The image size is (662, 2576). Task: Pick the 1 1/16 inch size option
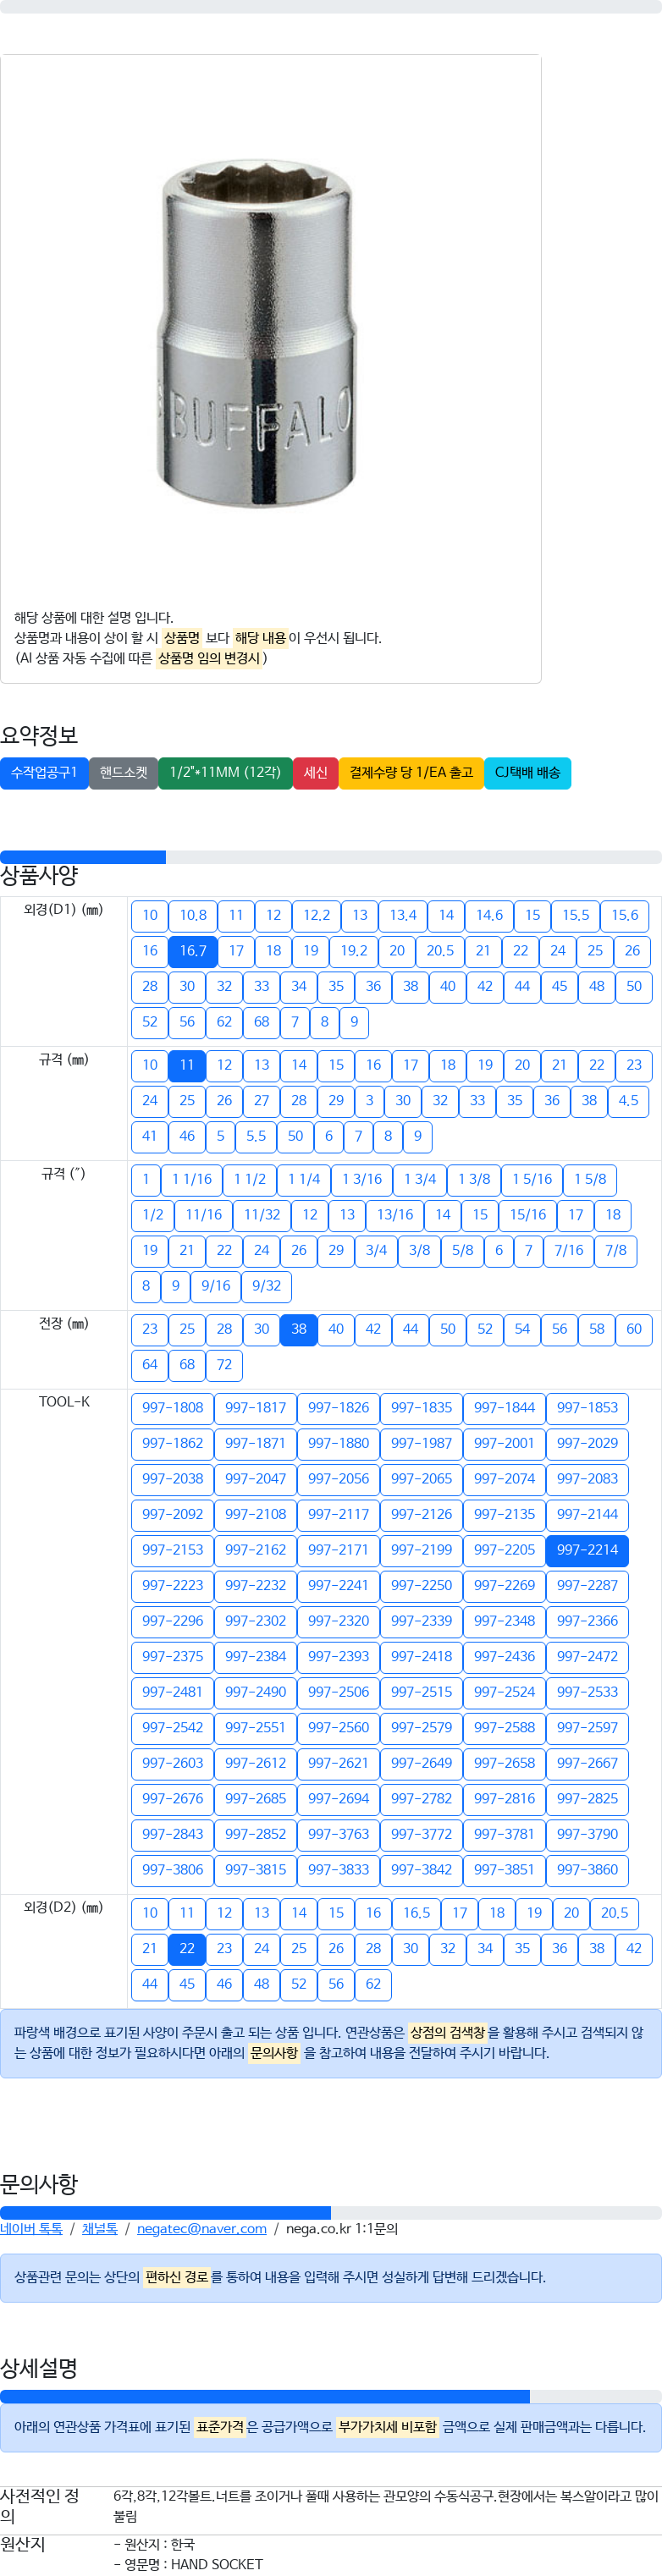[192, 1179]
